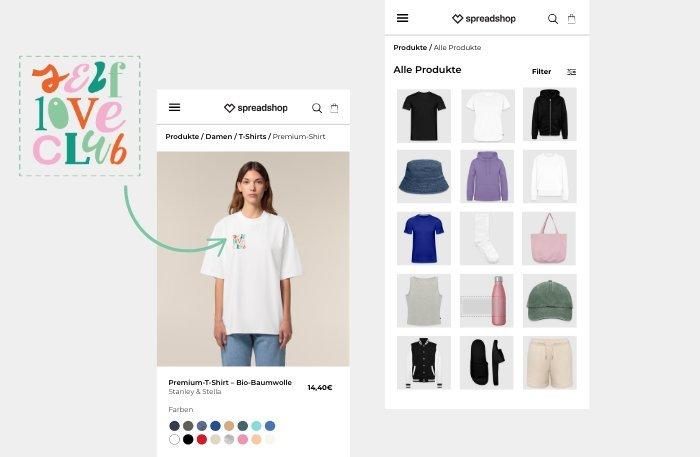The image size is (700, 457).
Task: Open shopping bag in product detail header
Action: (334, 108)
